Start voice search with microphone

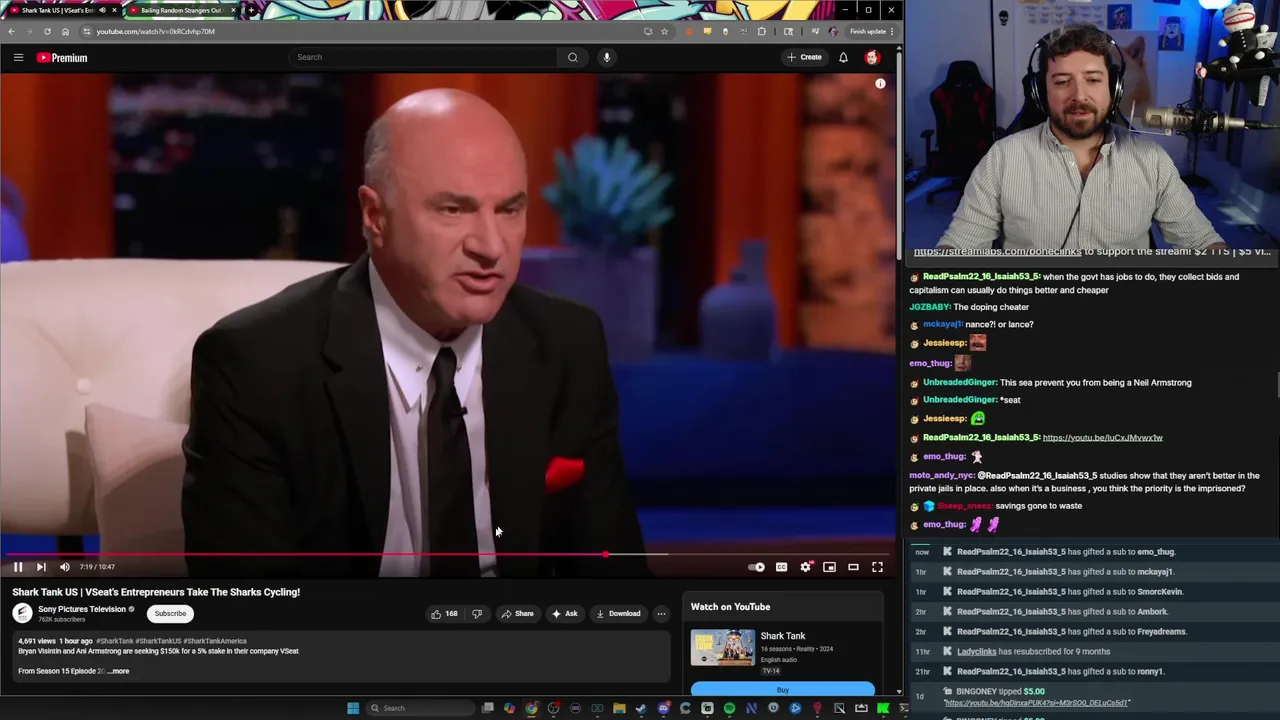[x=606, y=57]
